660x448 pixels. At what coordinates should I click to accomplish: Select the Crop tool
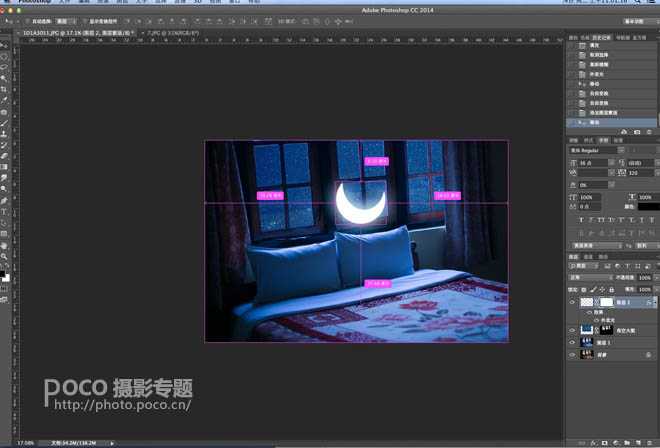coord(5,90)
